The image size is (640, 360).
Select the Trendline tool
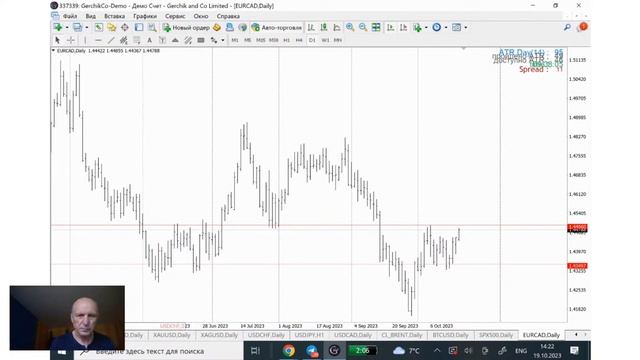pyautogui.click(x=111, y=40)
